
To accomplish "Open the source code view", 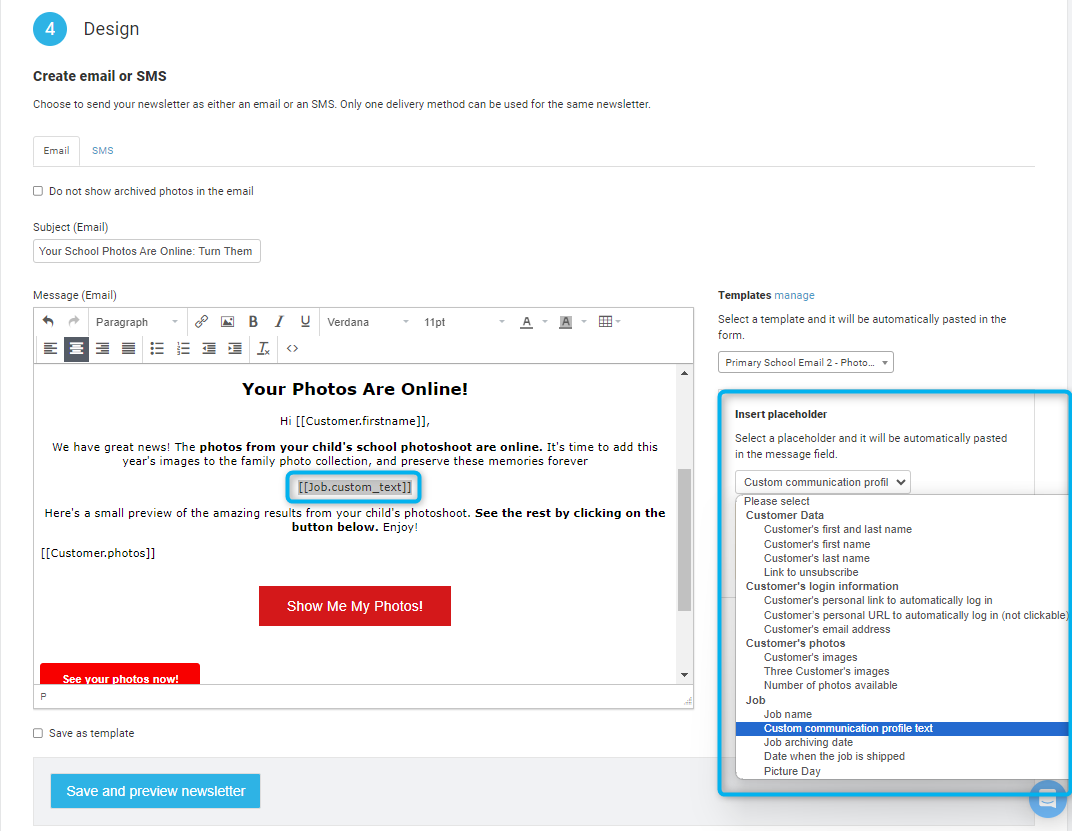I will pyautogui.click(x=293, y=349).
